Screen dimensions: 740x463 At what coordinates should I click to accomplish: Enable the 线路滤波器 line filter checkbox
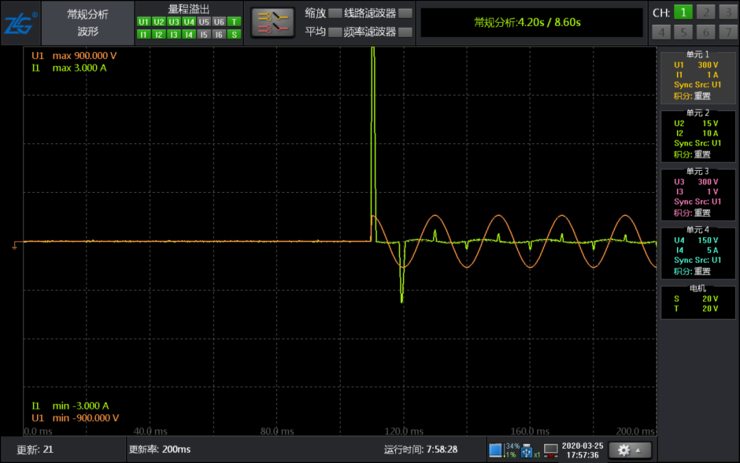(x=405, y=13)
